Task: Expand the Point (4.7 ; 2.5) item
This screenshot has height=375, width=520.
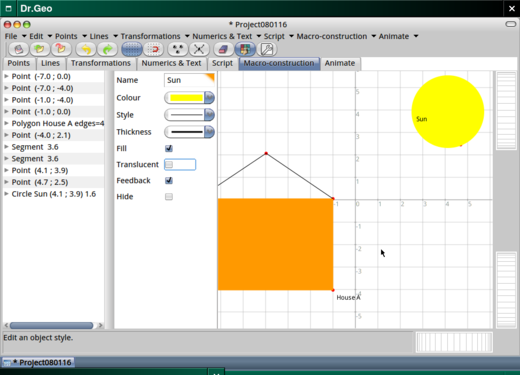Action: click(x=6, y=182)
